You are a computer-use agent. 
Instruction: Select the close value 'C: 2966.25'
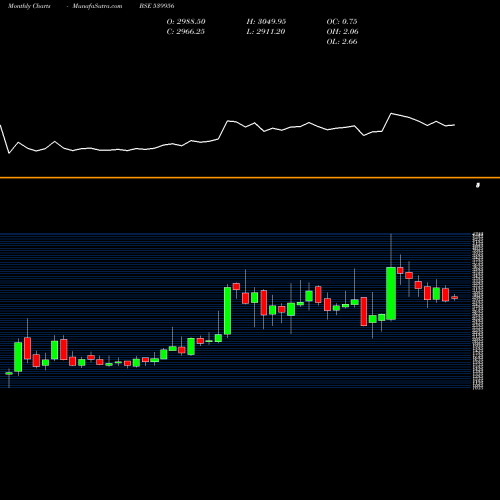click(x=186, y=32)
